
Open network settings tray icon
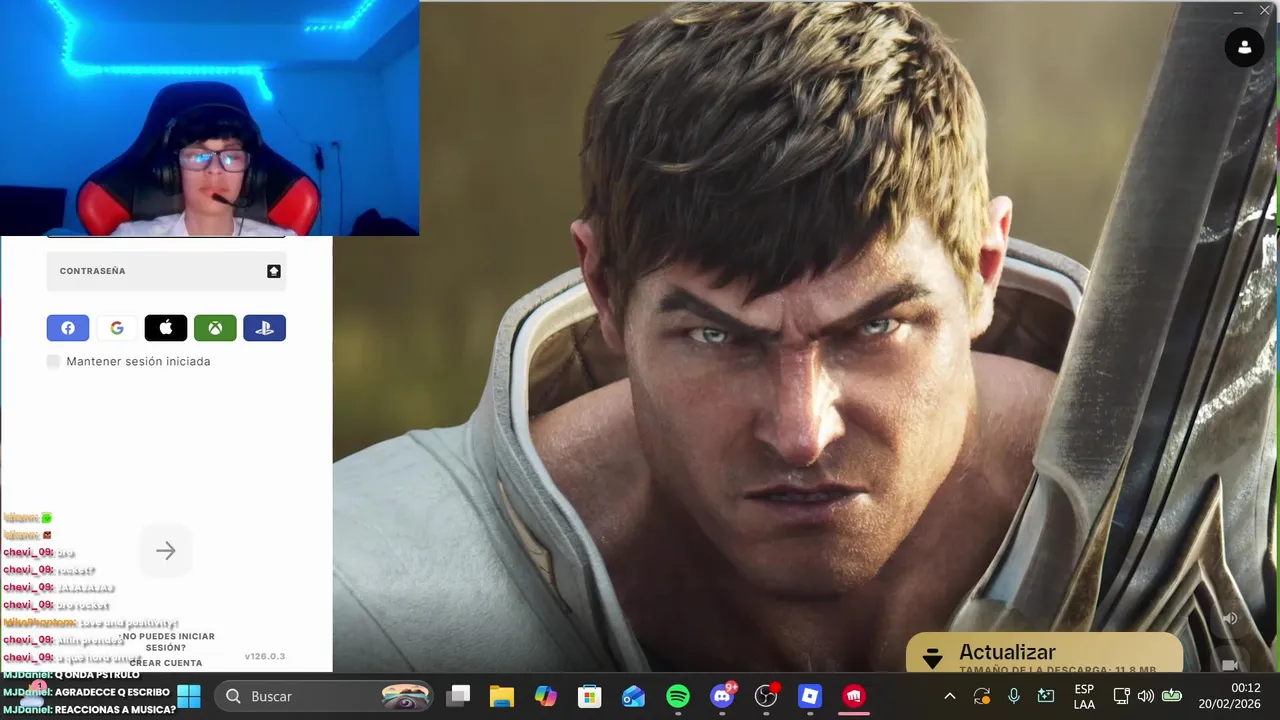[x=1122, y=696]
